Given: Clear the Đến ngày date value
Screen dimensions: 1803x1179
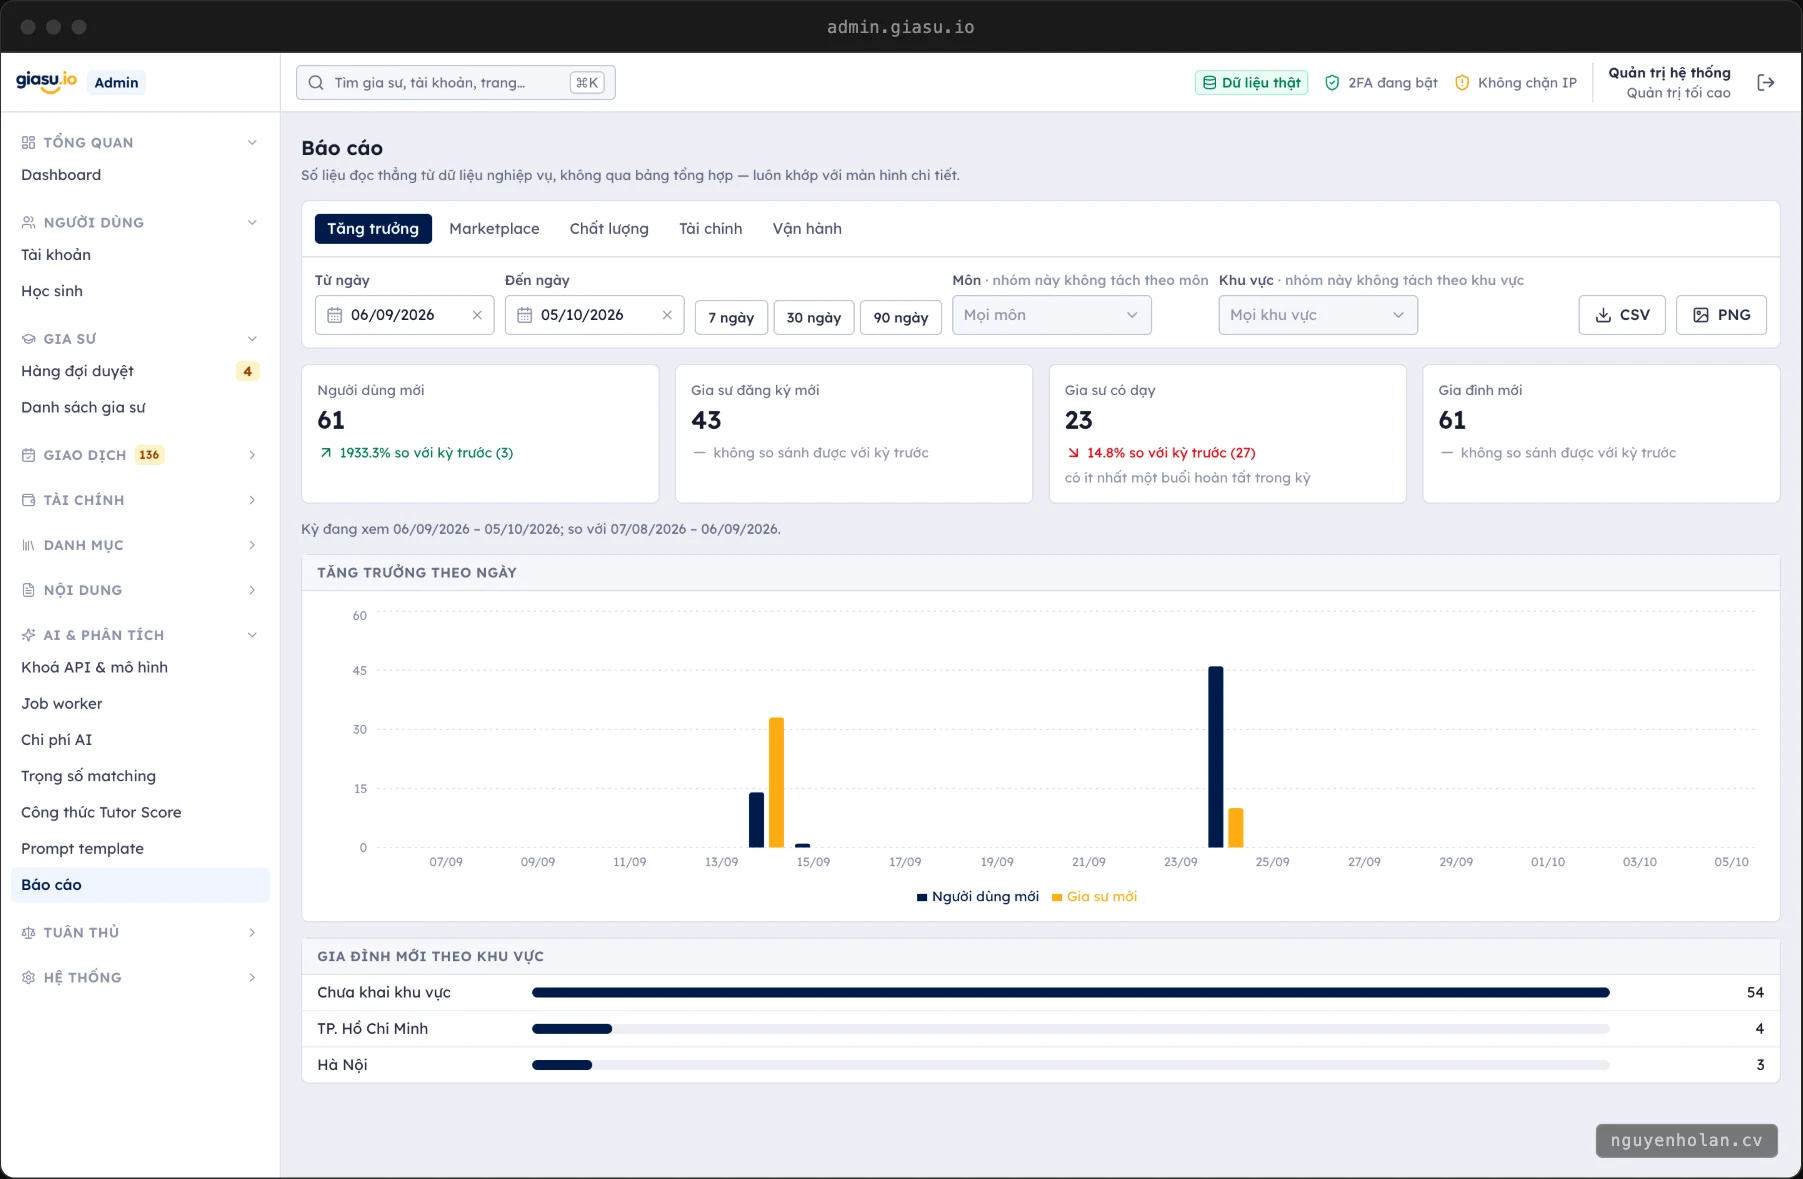Looking at the screenshot, I should tap(667, 315).
